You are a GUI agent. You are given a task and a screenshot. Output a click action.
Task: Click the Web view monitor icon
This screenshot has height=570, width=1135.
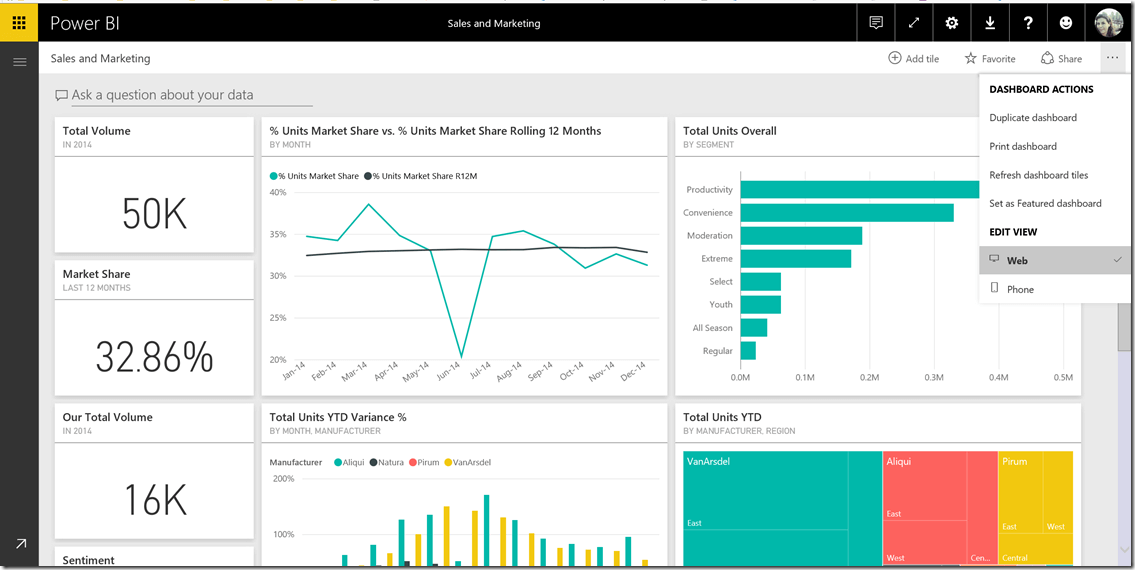pos(994,259)
